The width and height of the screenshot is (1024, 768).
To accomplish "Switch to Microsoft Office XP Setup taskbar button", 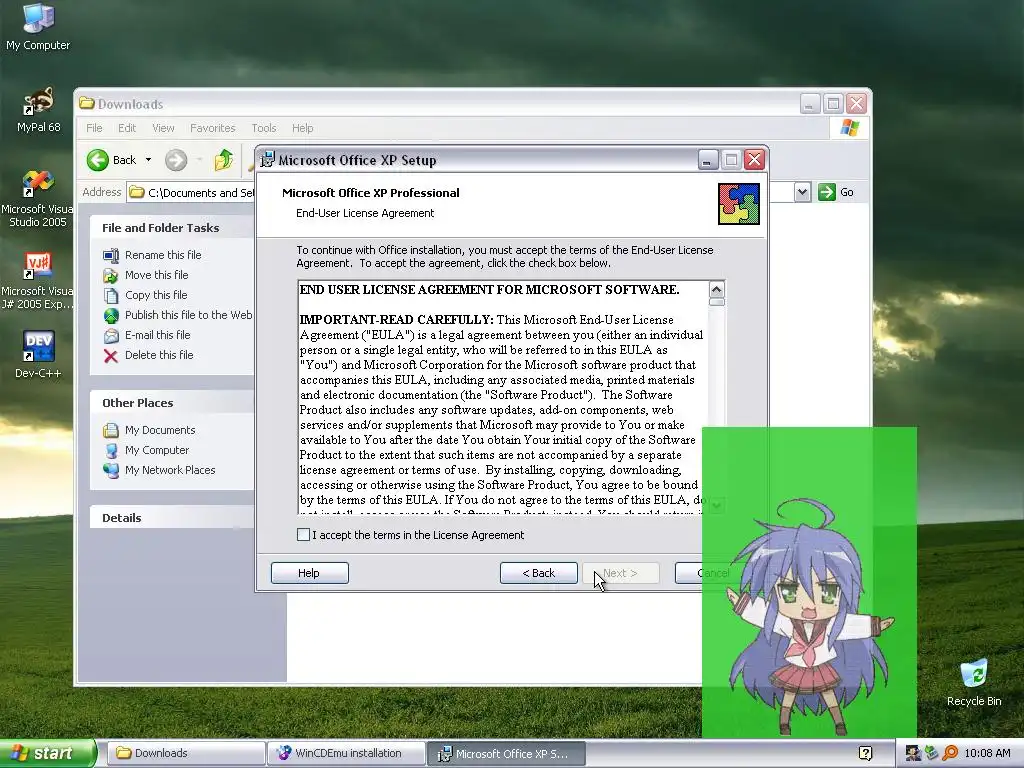I will coord(506,754).
